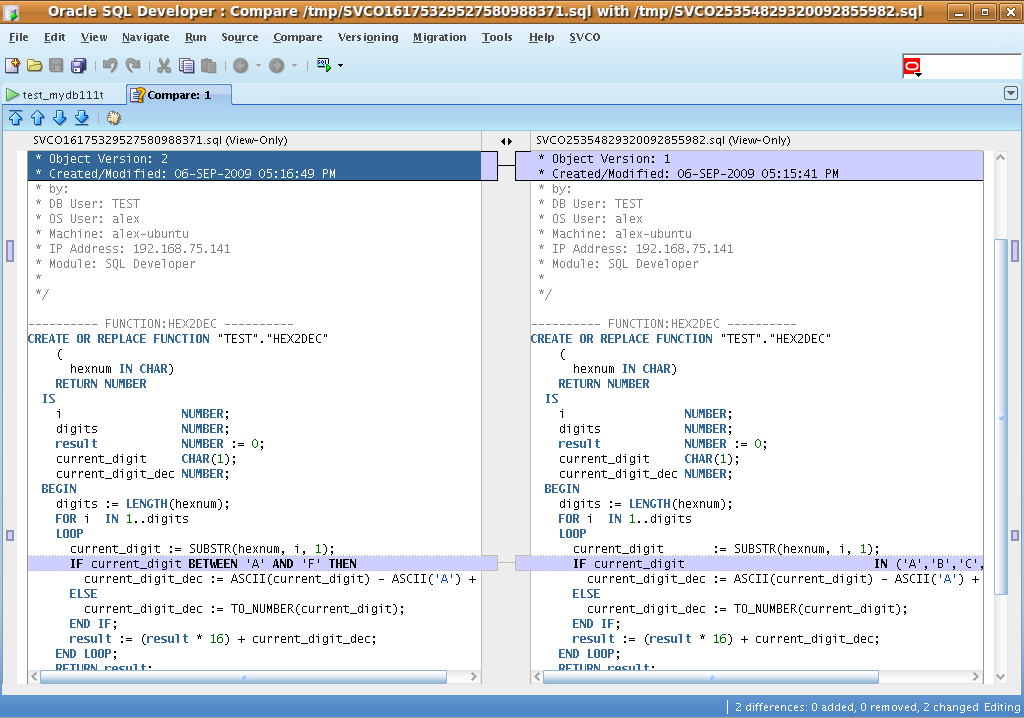
Task: Switch to the test_mydb111t tab
Action: [x=55, y=95]
